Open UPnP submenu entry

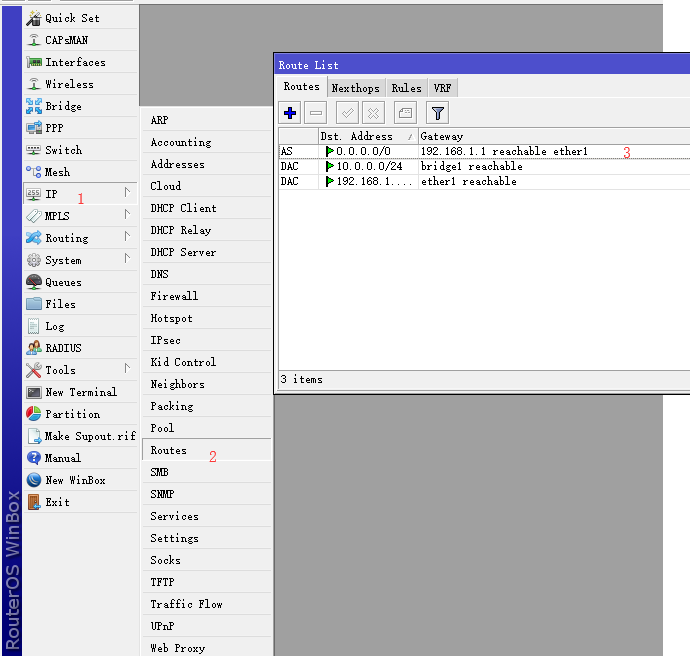pos(206,626)
